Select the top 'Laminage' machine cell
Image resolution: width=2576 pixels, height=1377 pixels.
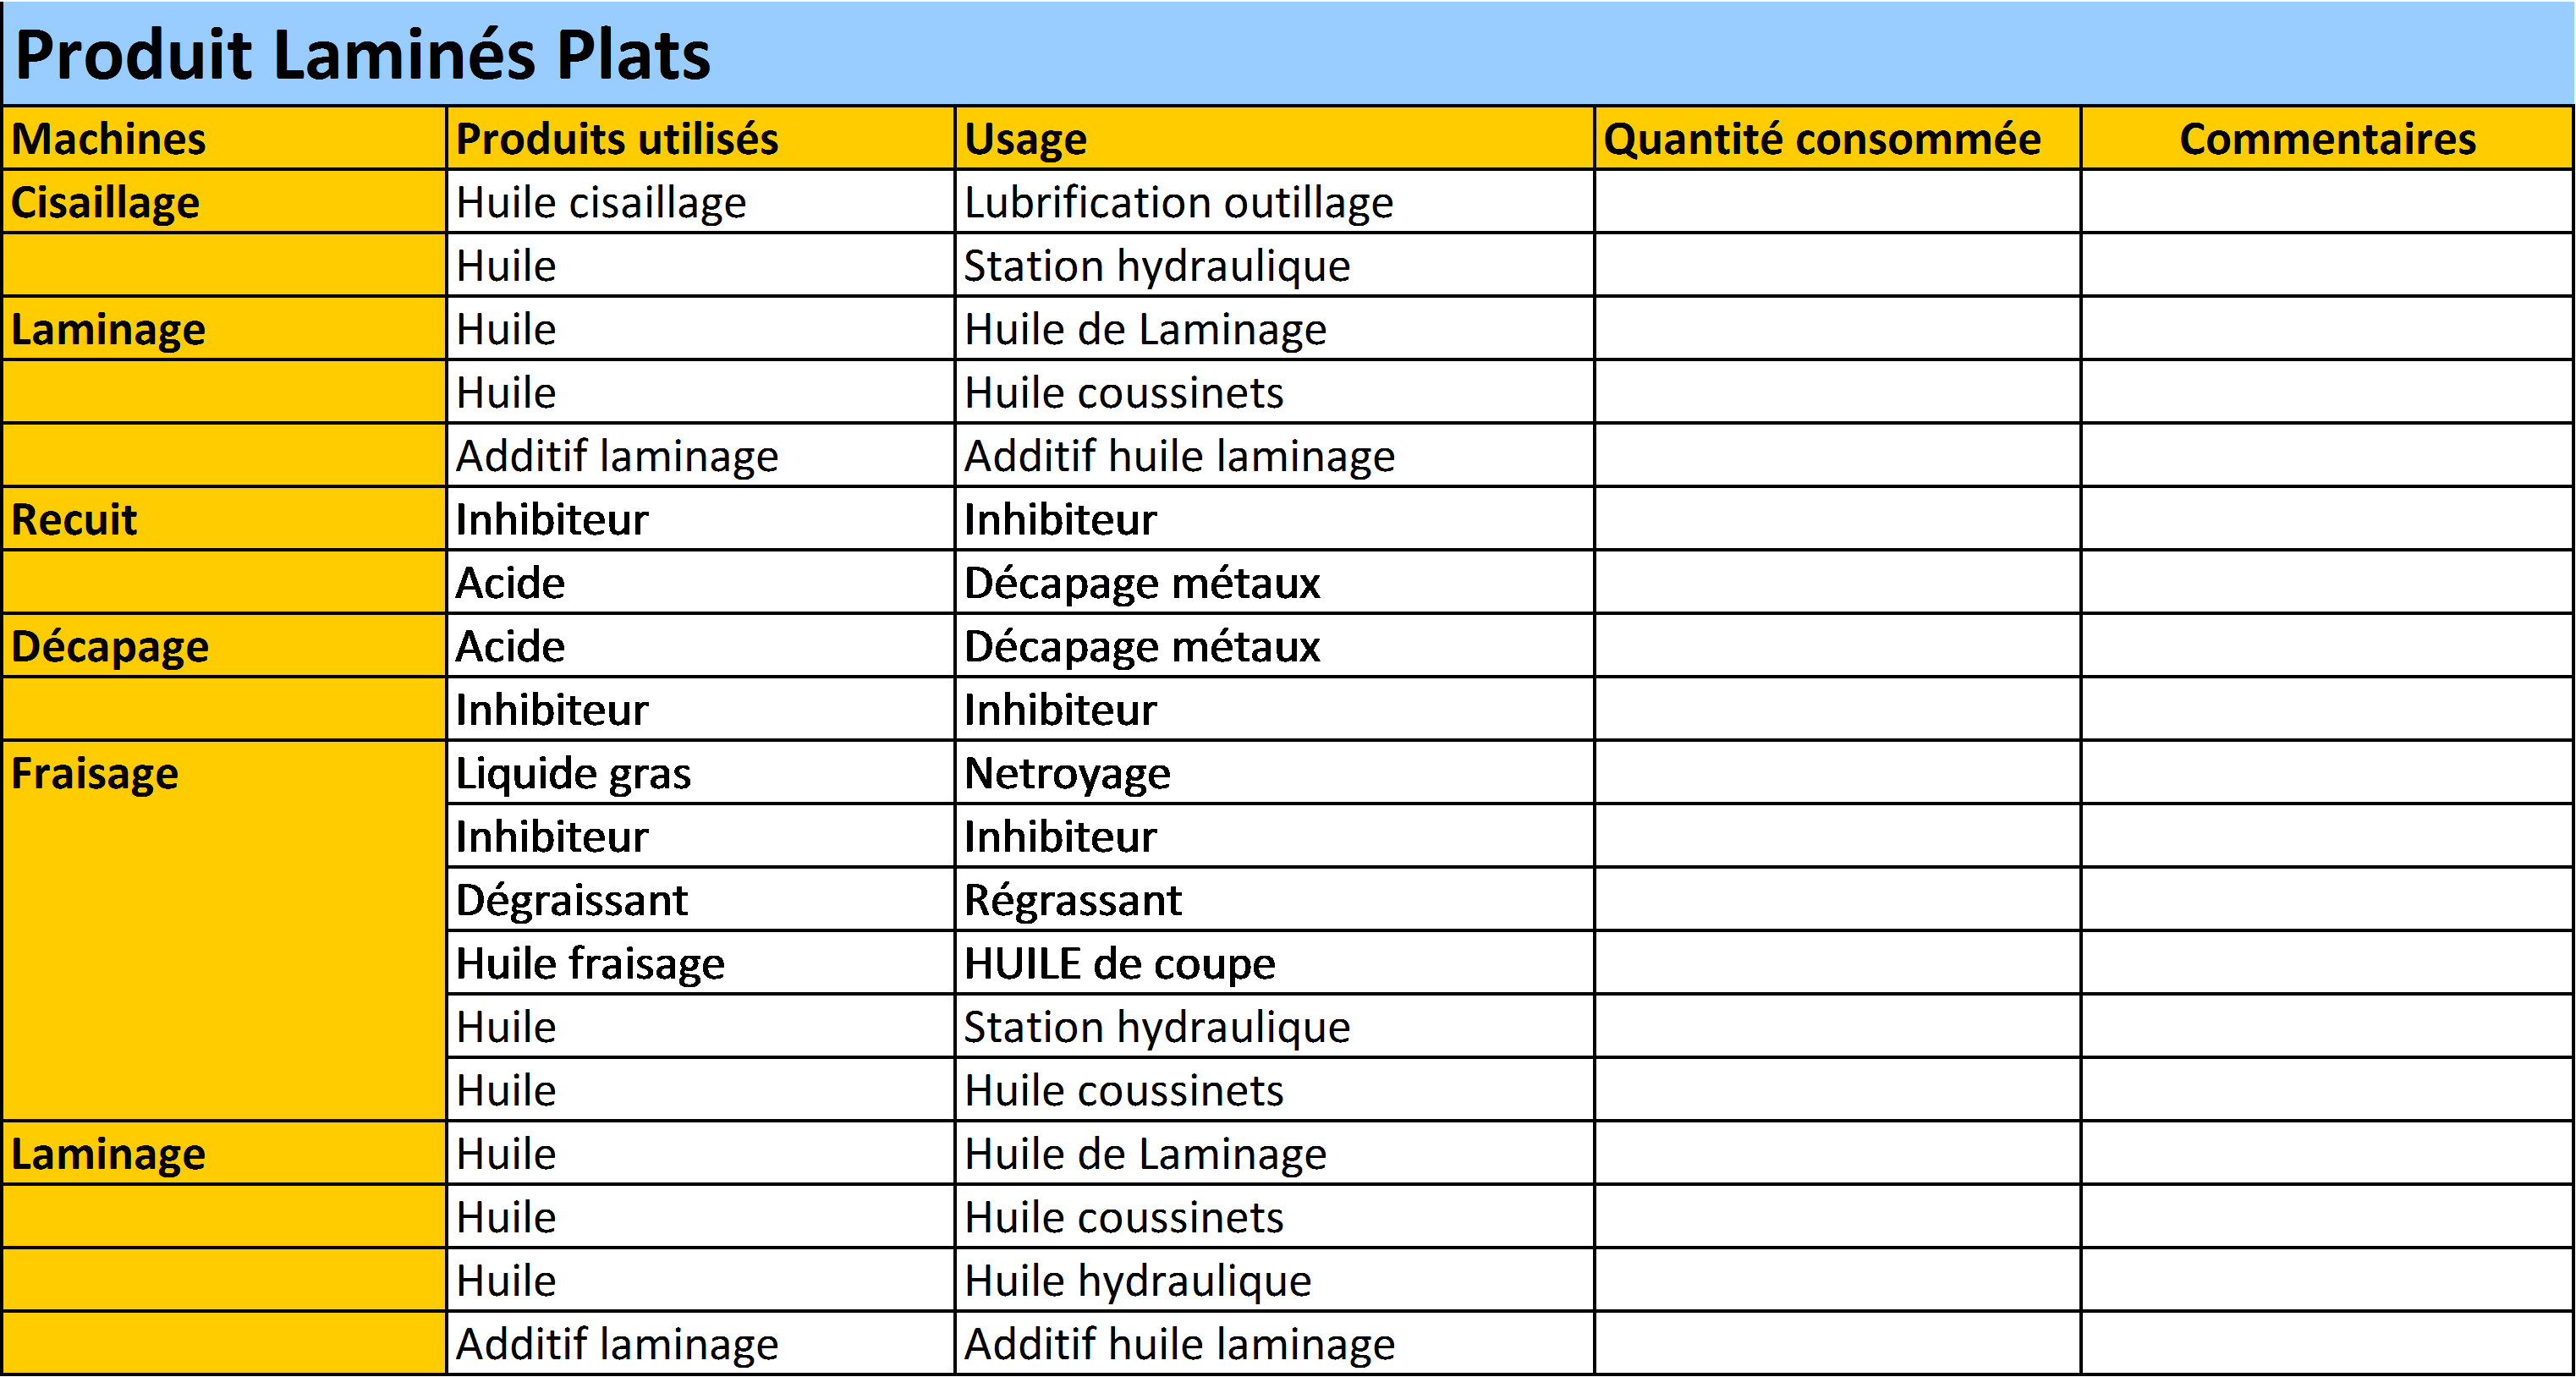(x=108, y=330)
